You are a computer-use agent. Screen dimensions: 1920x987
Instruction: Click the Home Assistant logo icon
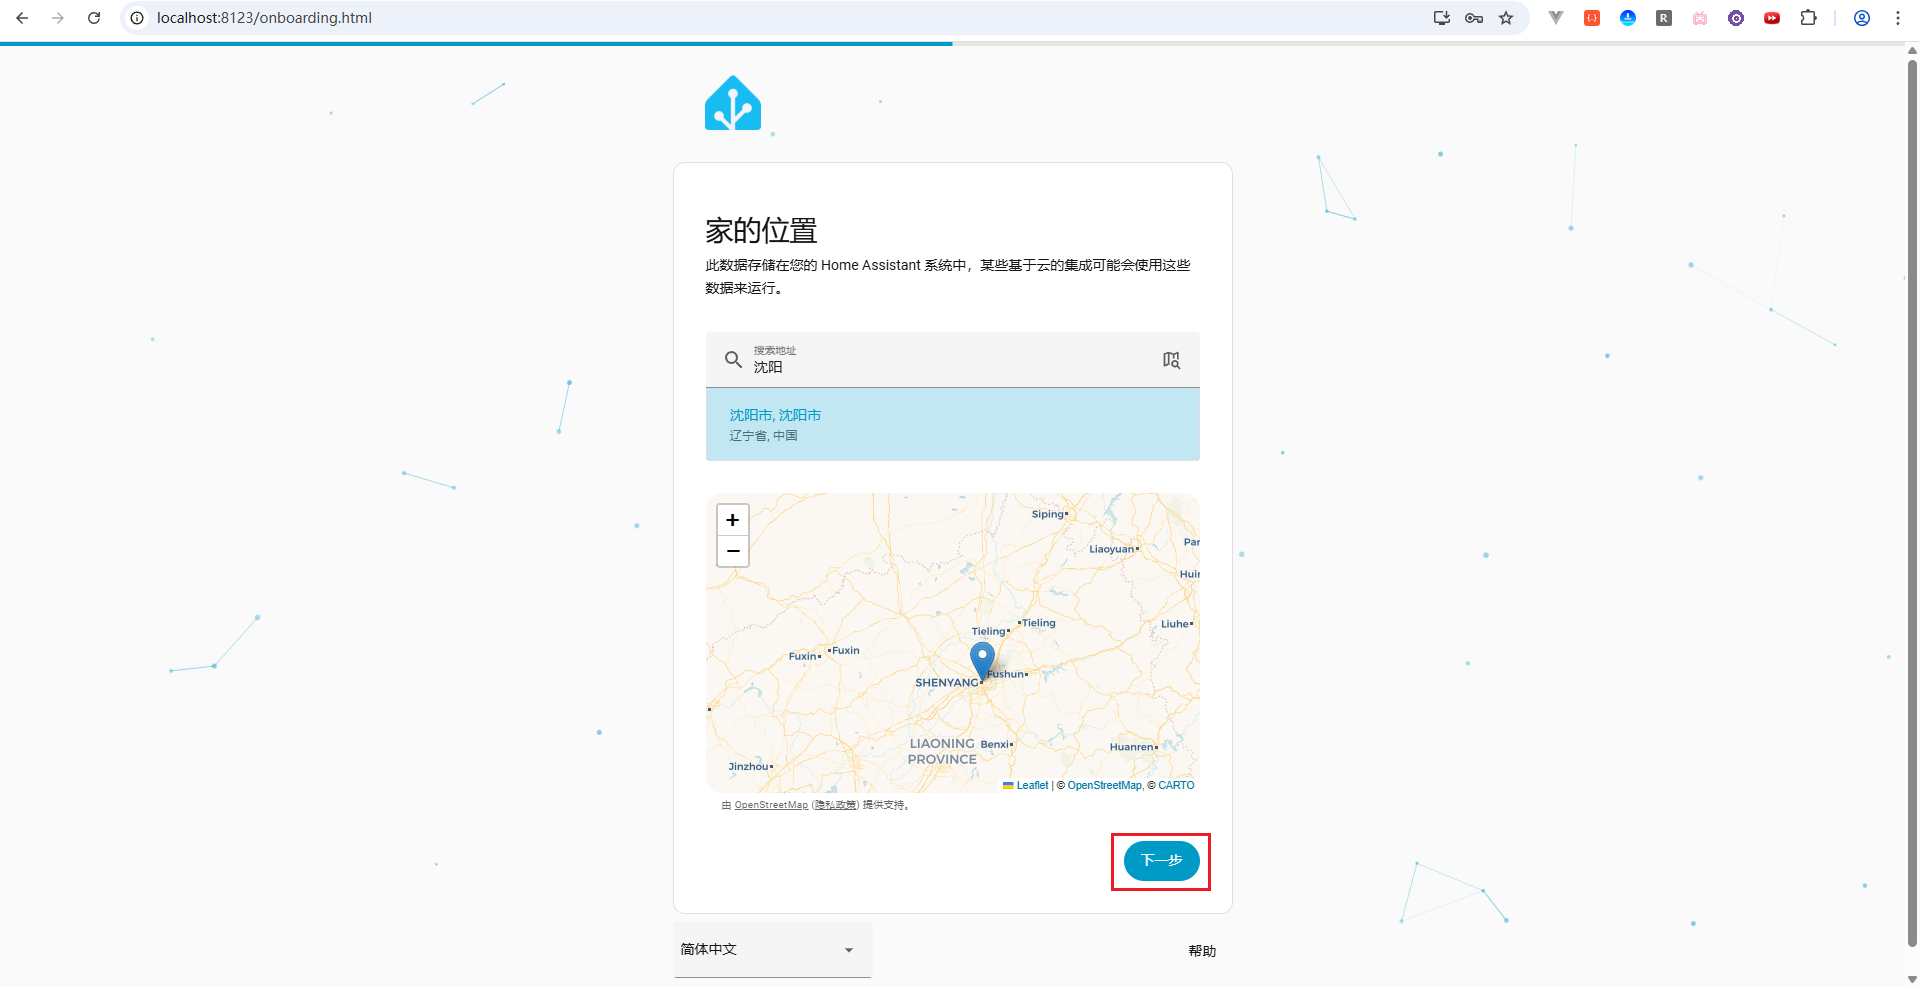coord(733,104)
